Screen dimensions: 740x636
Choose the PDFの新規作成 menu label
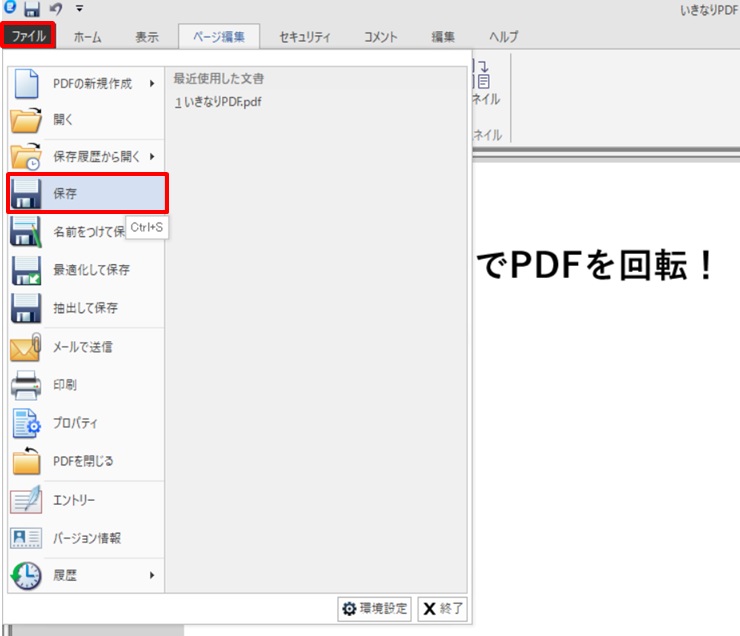pyautogui.click(x=92, y=84)
